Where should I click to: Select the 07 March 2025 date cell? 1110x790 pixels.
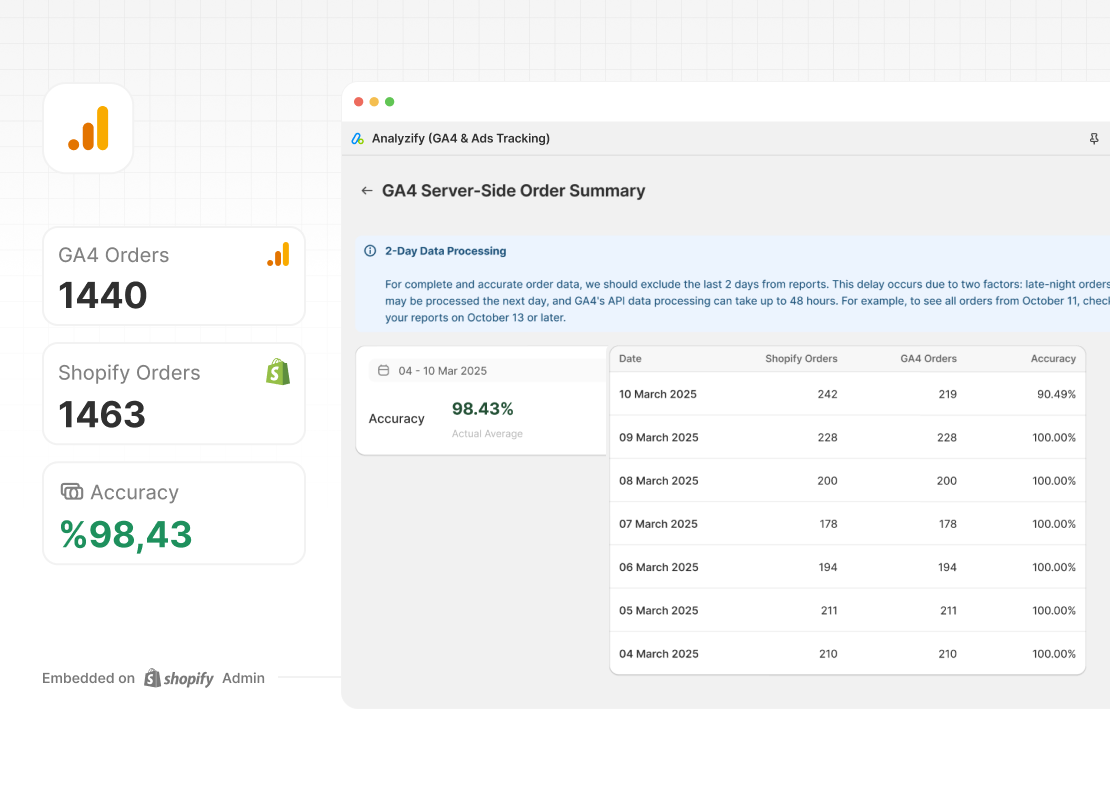coord(658,524)
